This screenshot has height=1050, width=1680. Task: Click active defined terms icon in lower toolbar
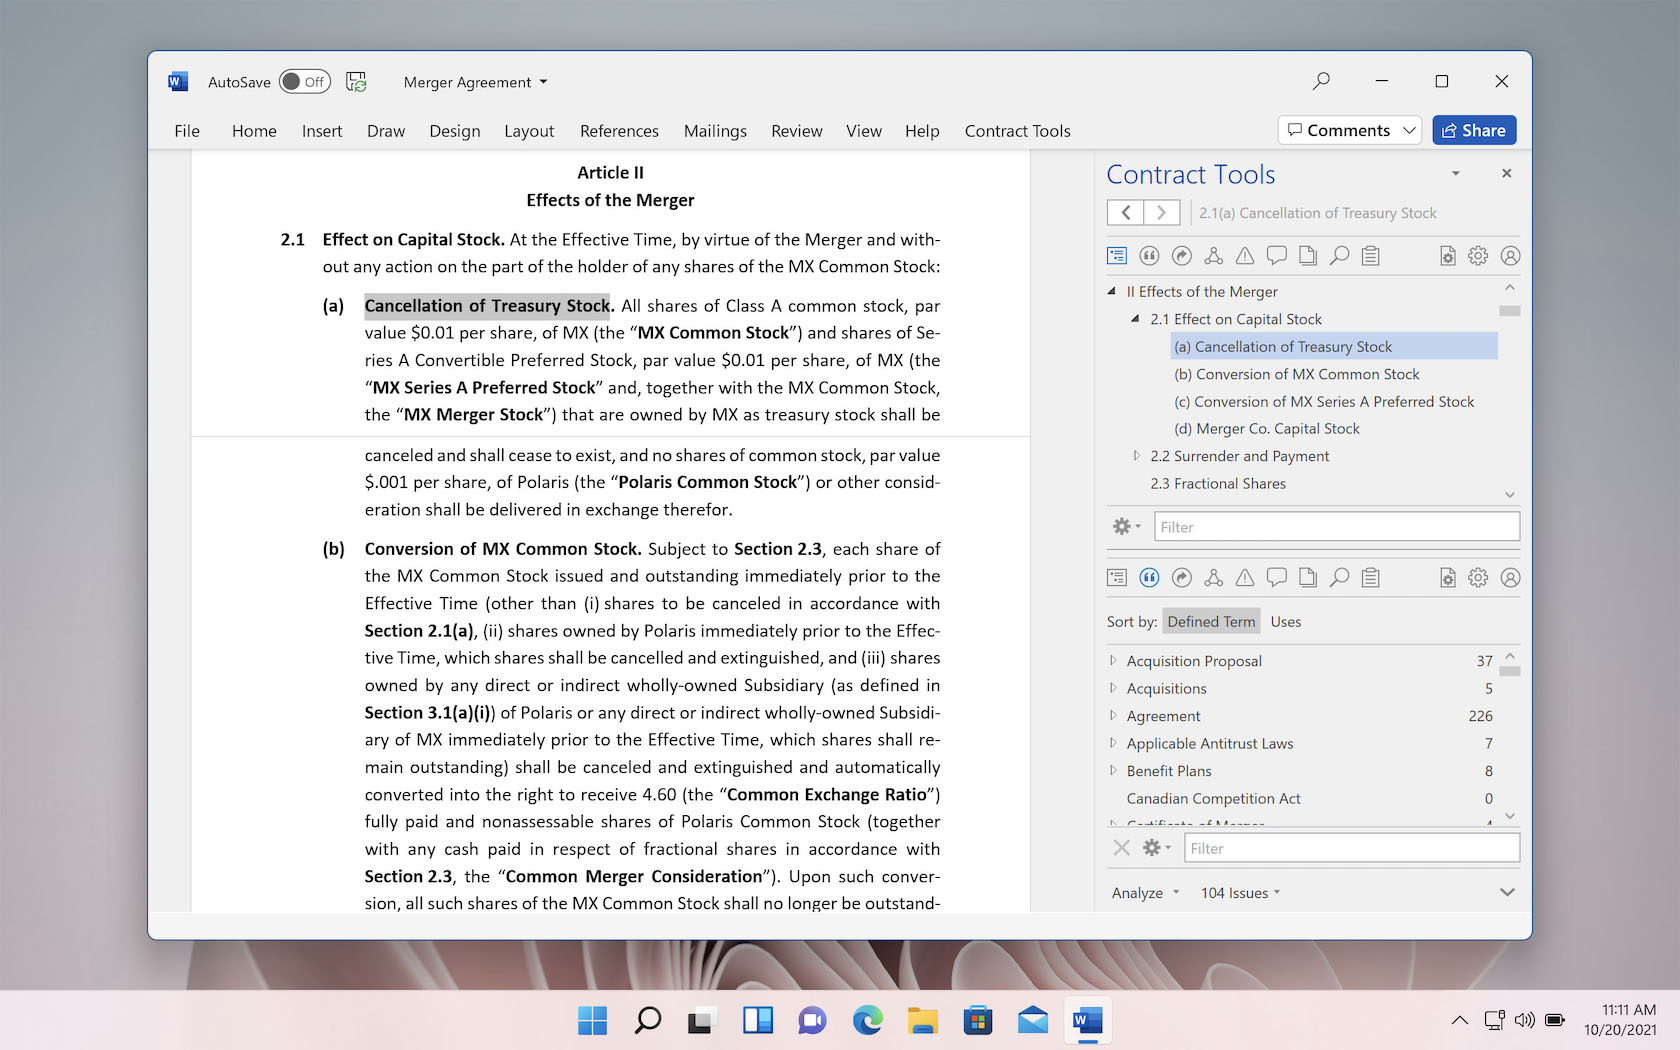click(1149, 577)
